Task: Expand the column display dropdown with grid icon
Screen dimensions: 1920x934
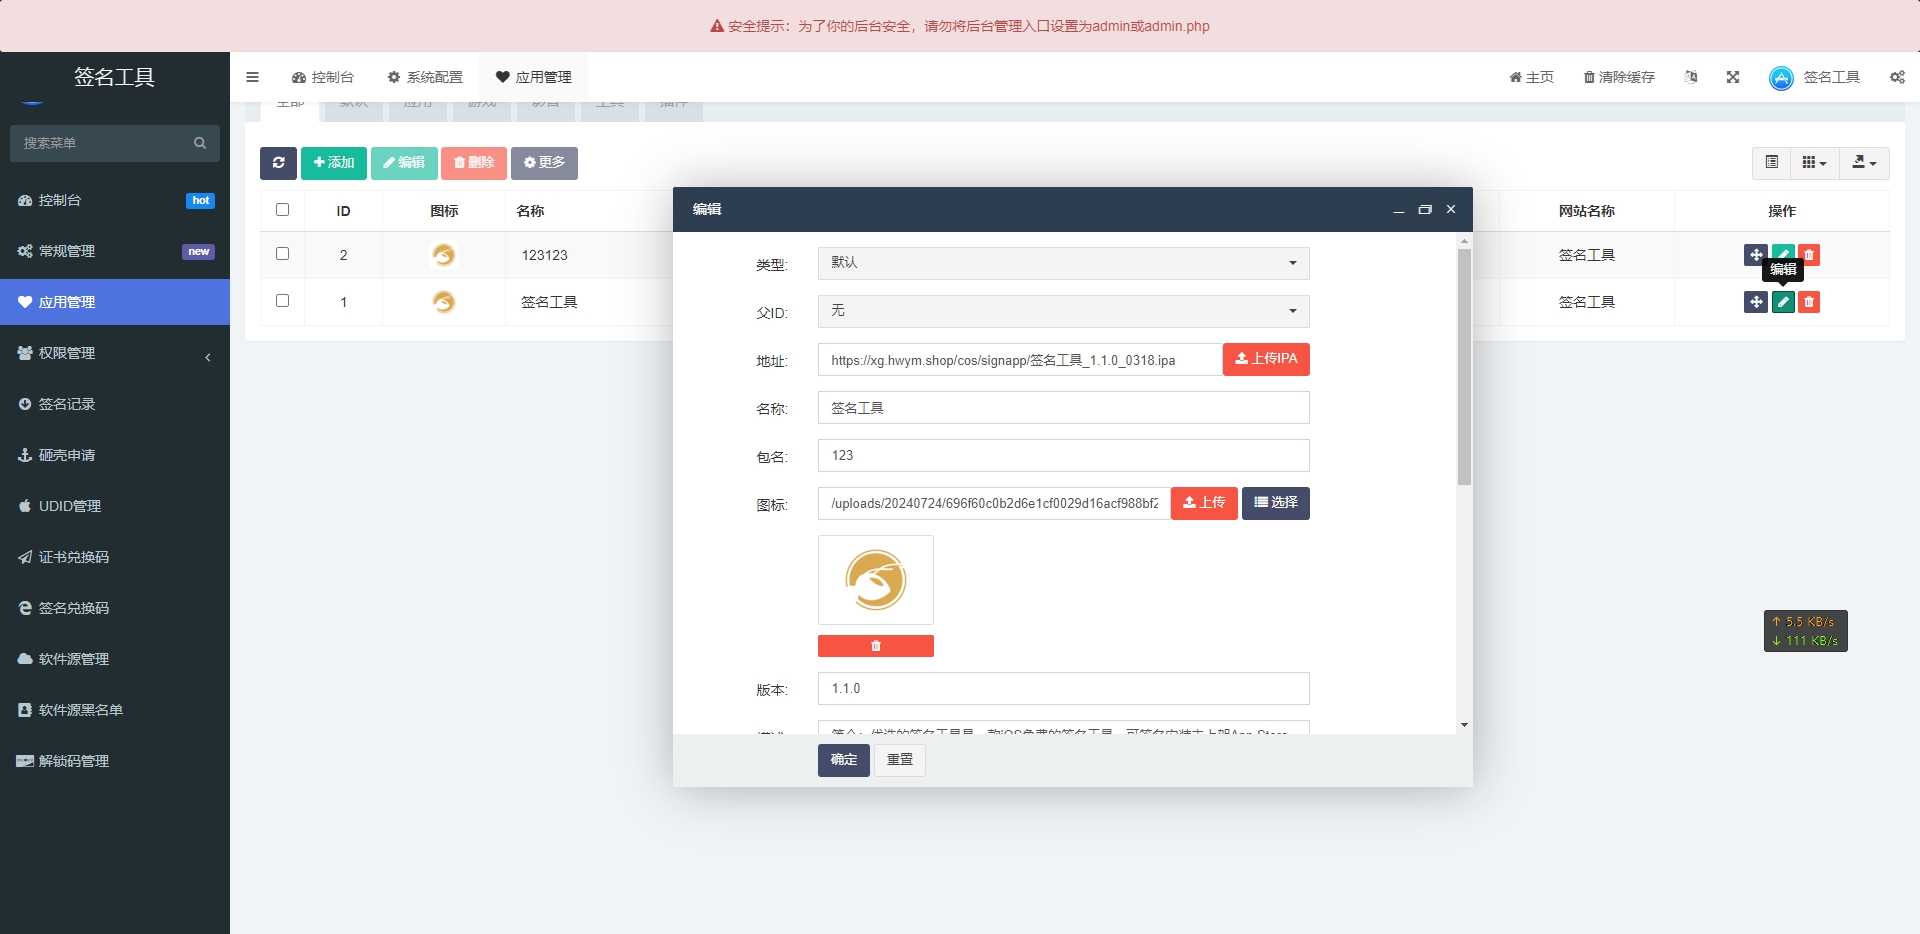Action: (x=1814, y=163)
